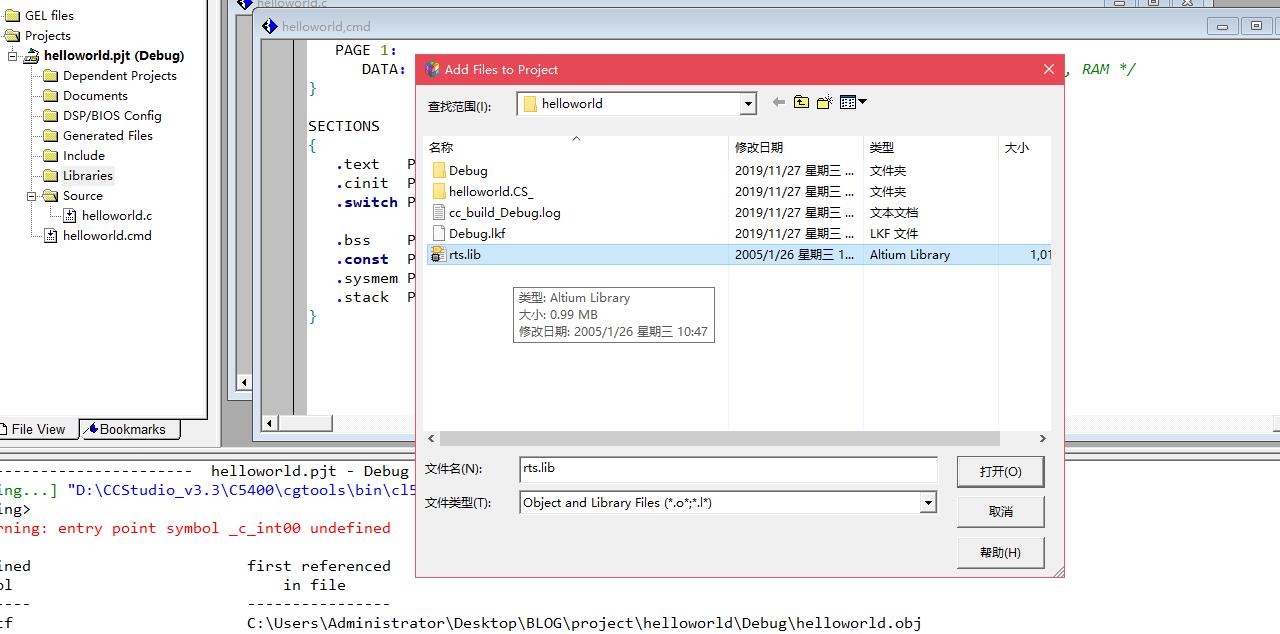
Task: Collapse the Source folder node
Action: tap(32, 196)
